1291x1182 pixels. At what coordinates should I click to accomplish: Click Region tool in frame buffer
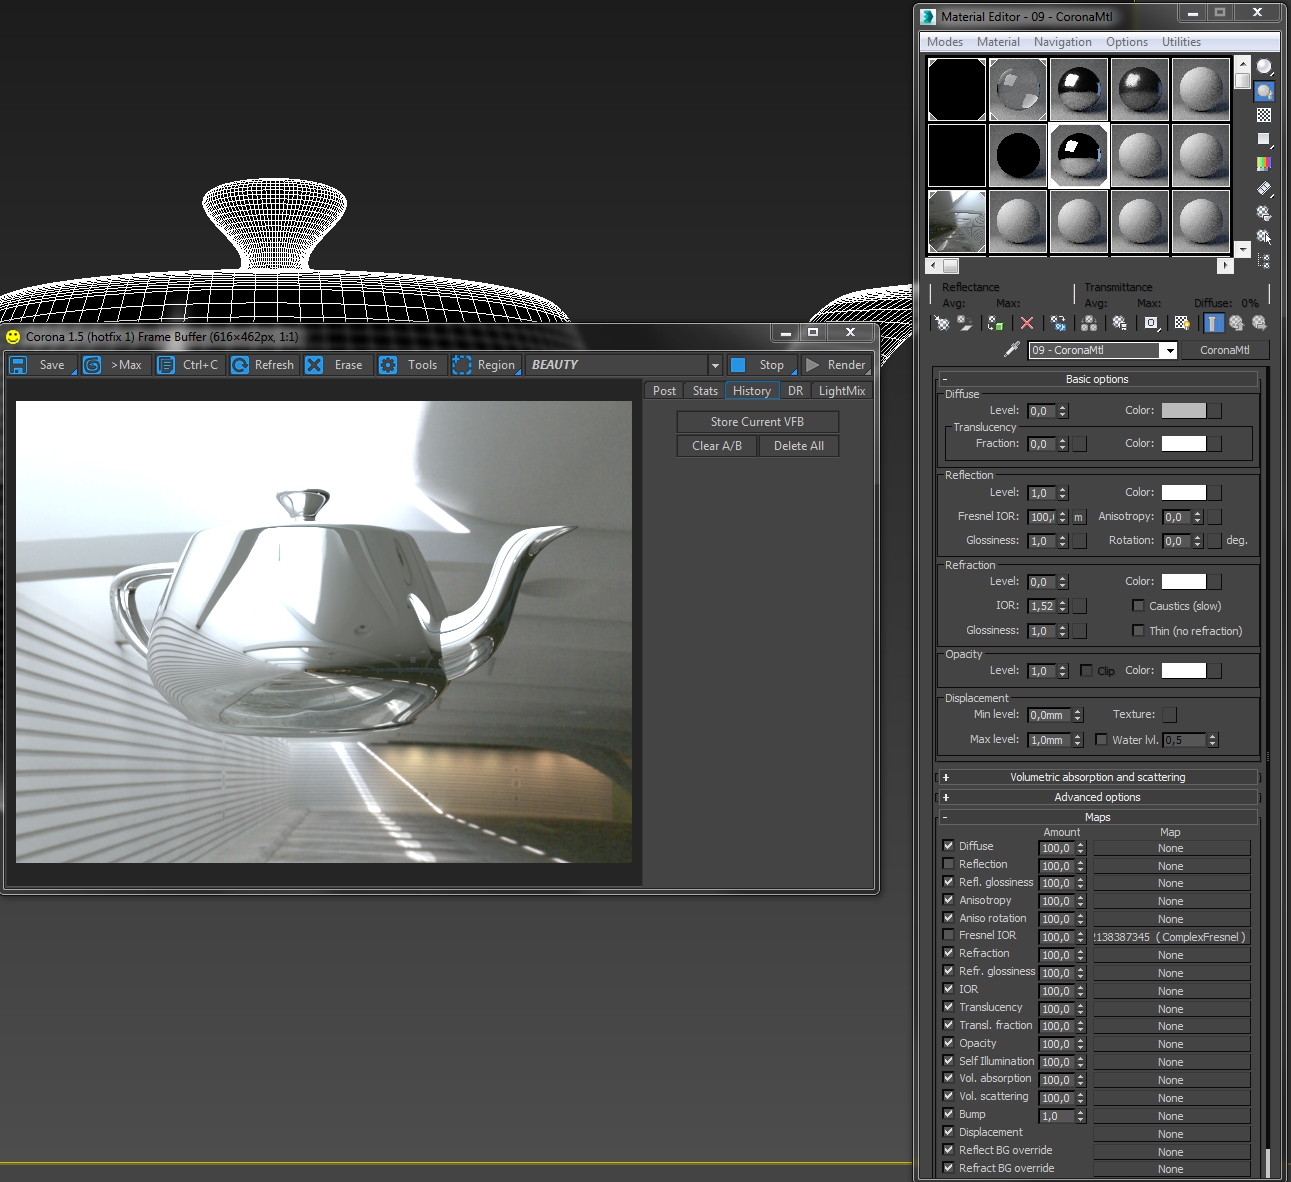(x=462, y=365)
